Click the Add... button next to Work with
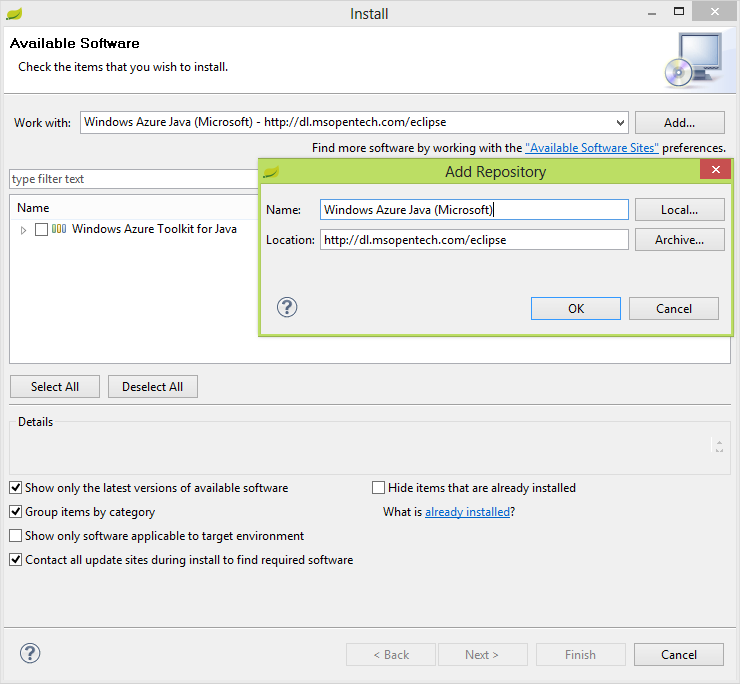Image resolution: width=740 pixels, height=684 pixels. point(679,123)
